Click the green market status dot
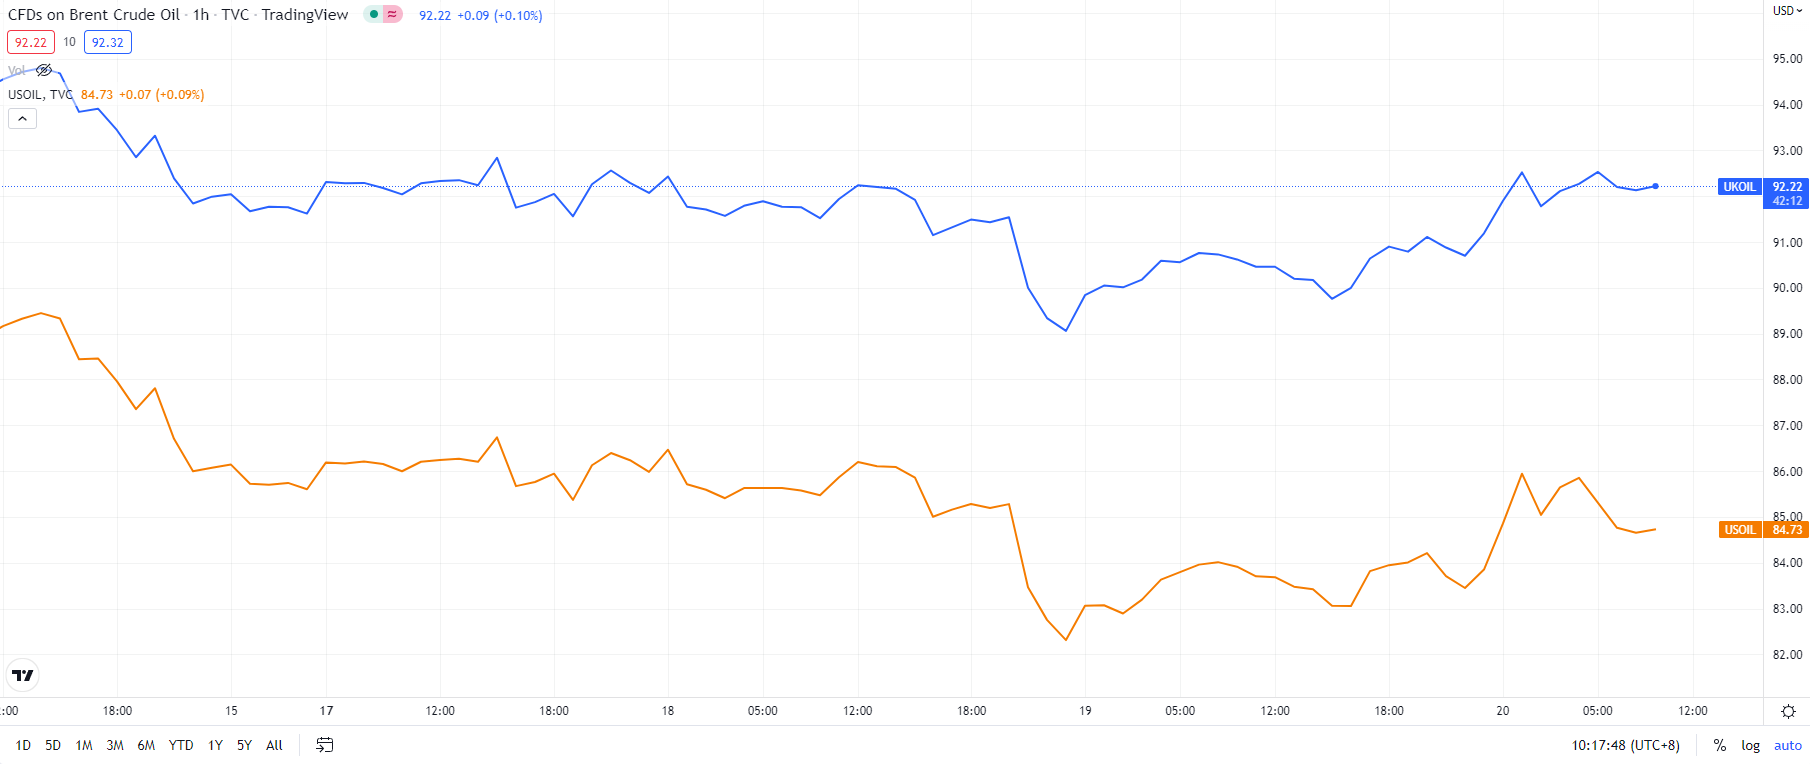1810x764 pixels. pyautogui.click(x=374, y=14)
